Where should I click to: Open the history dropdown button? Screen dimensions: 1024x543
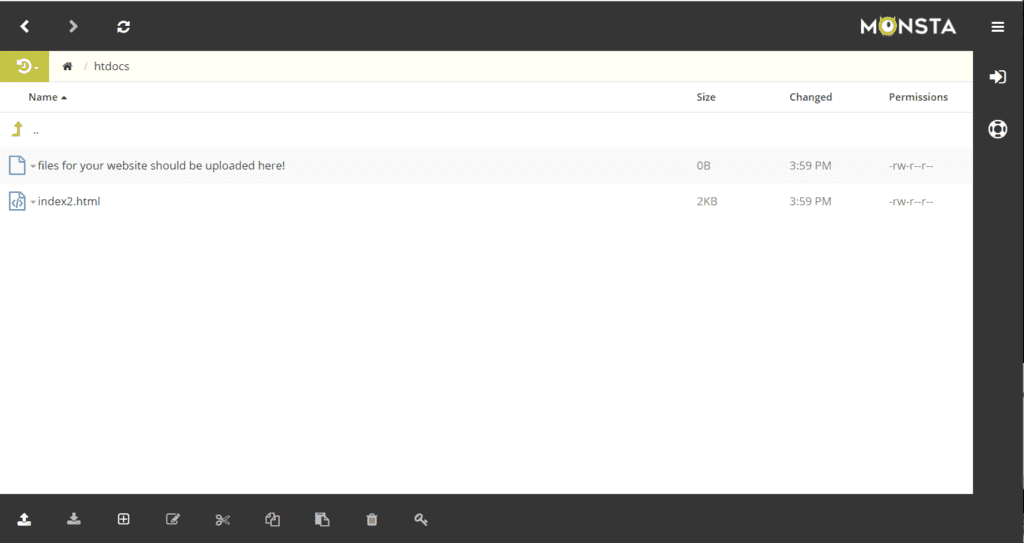[x=25, y=66]
